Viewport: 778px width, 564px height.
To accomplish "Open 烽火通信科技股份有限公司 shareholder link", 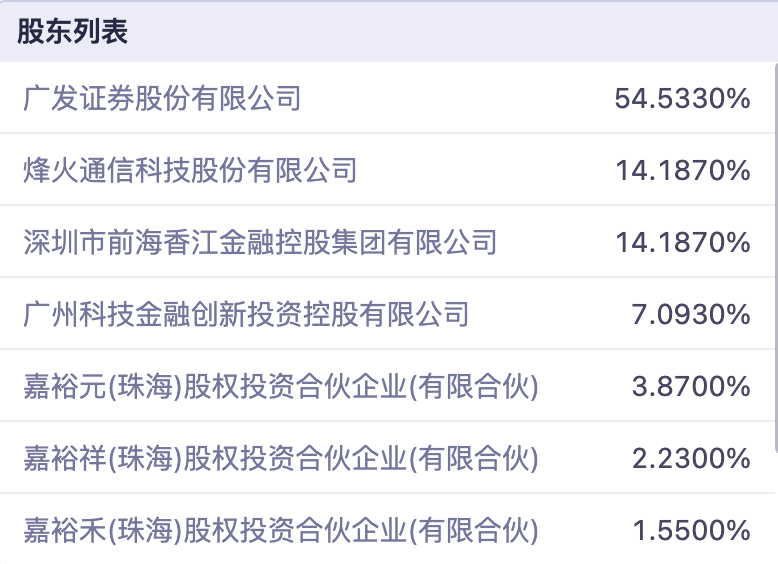I will tap(189, 170).
